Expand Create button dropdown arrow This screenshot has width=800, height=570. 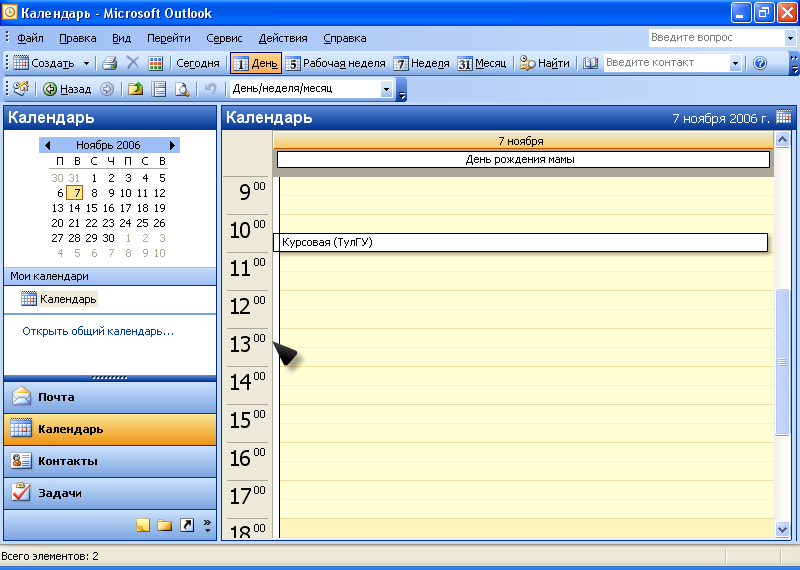pos(86,63)
